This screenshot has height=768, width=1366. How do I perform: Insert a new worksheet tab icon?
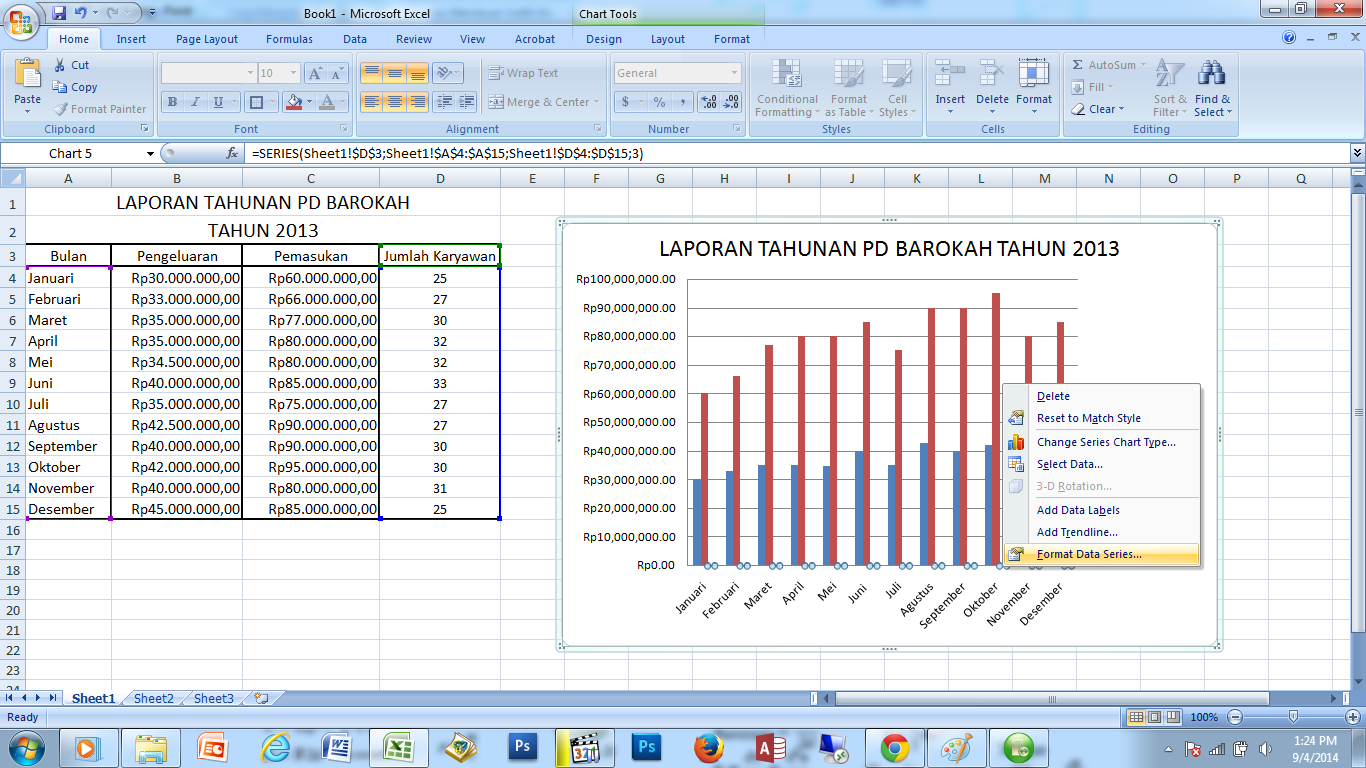pos(262,698)
